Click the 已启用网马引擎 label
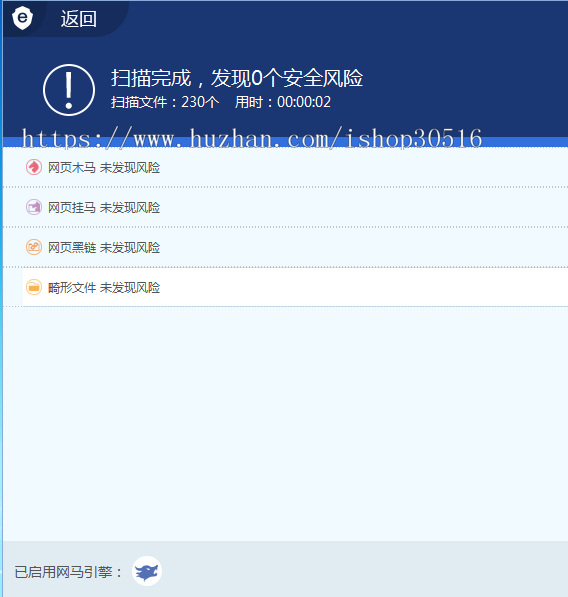 pos(68,572)
